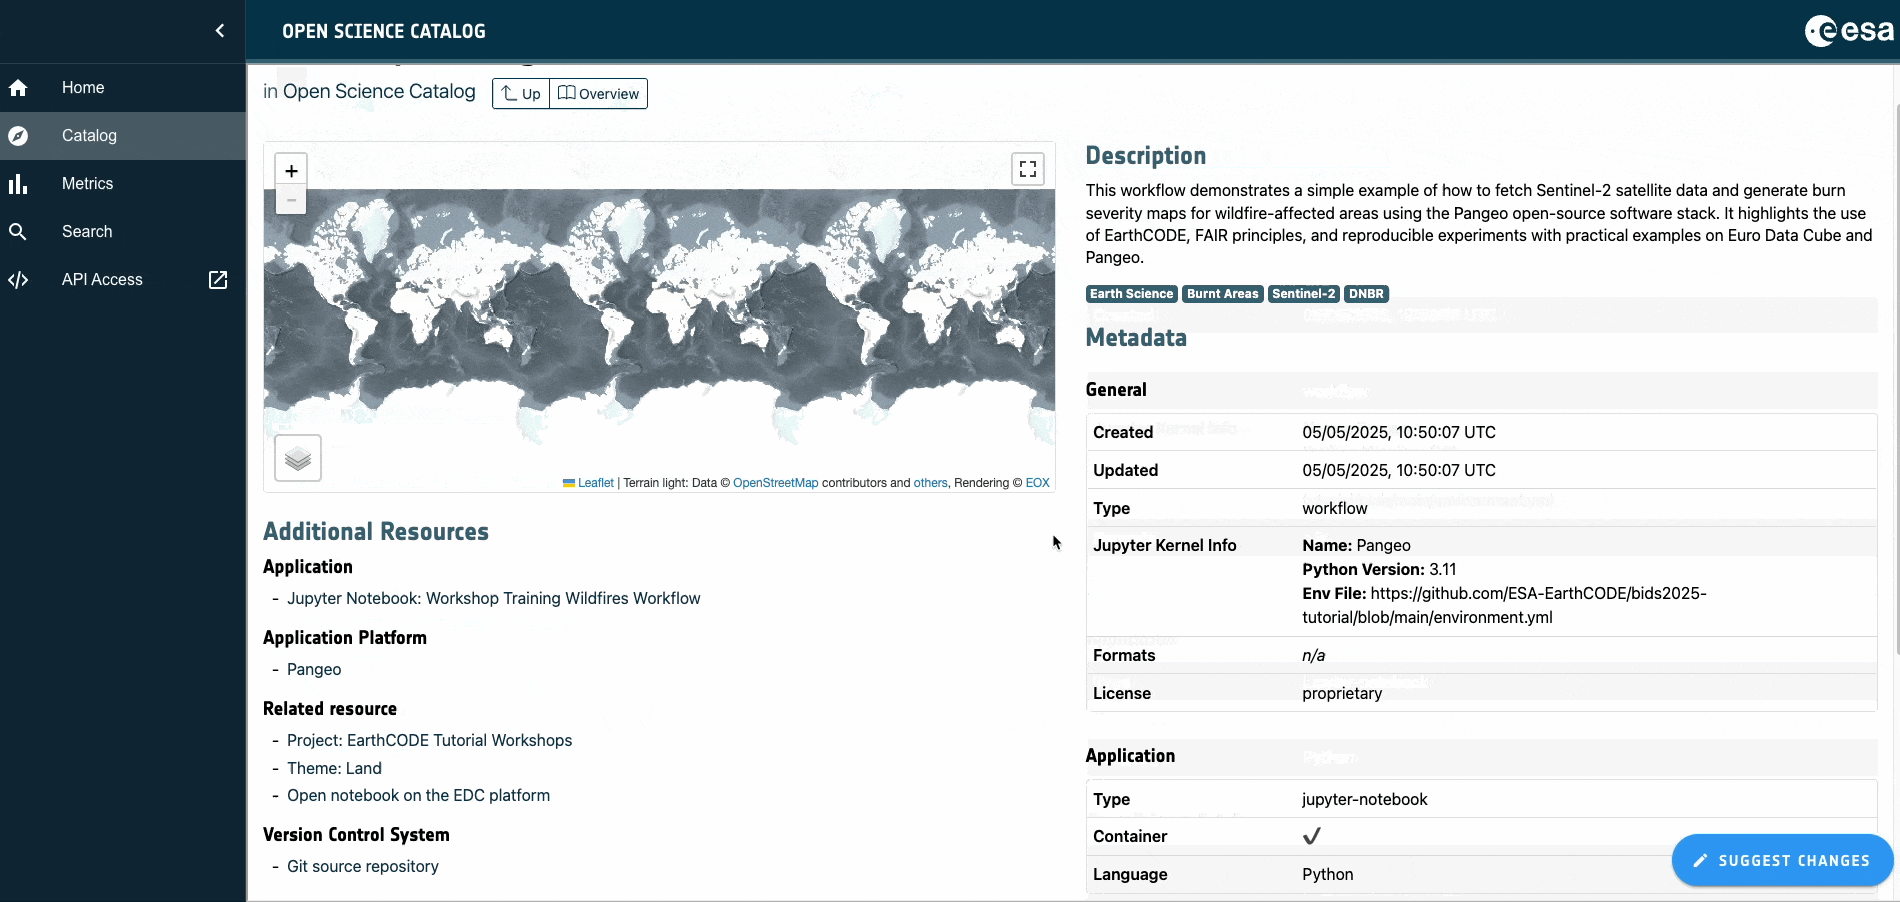Open the OpenStreetMap attribution link
This screenshot has height=902, width=1900.
[776, 483]
